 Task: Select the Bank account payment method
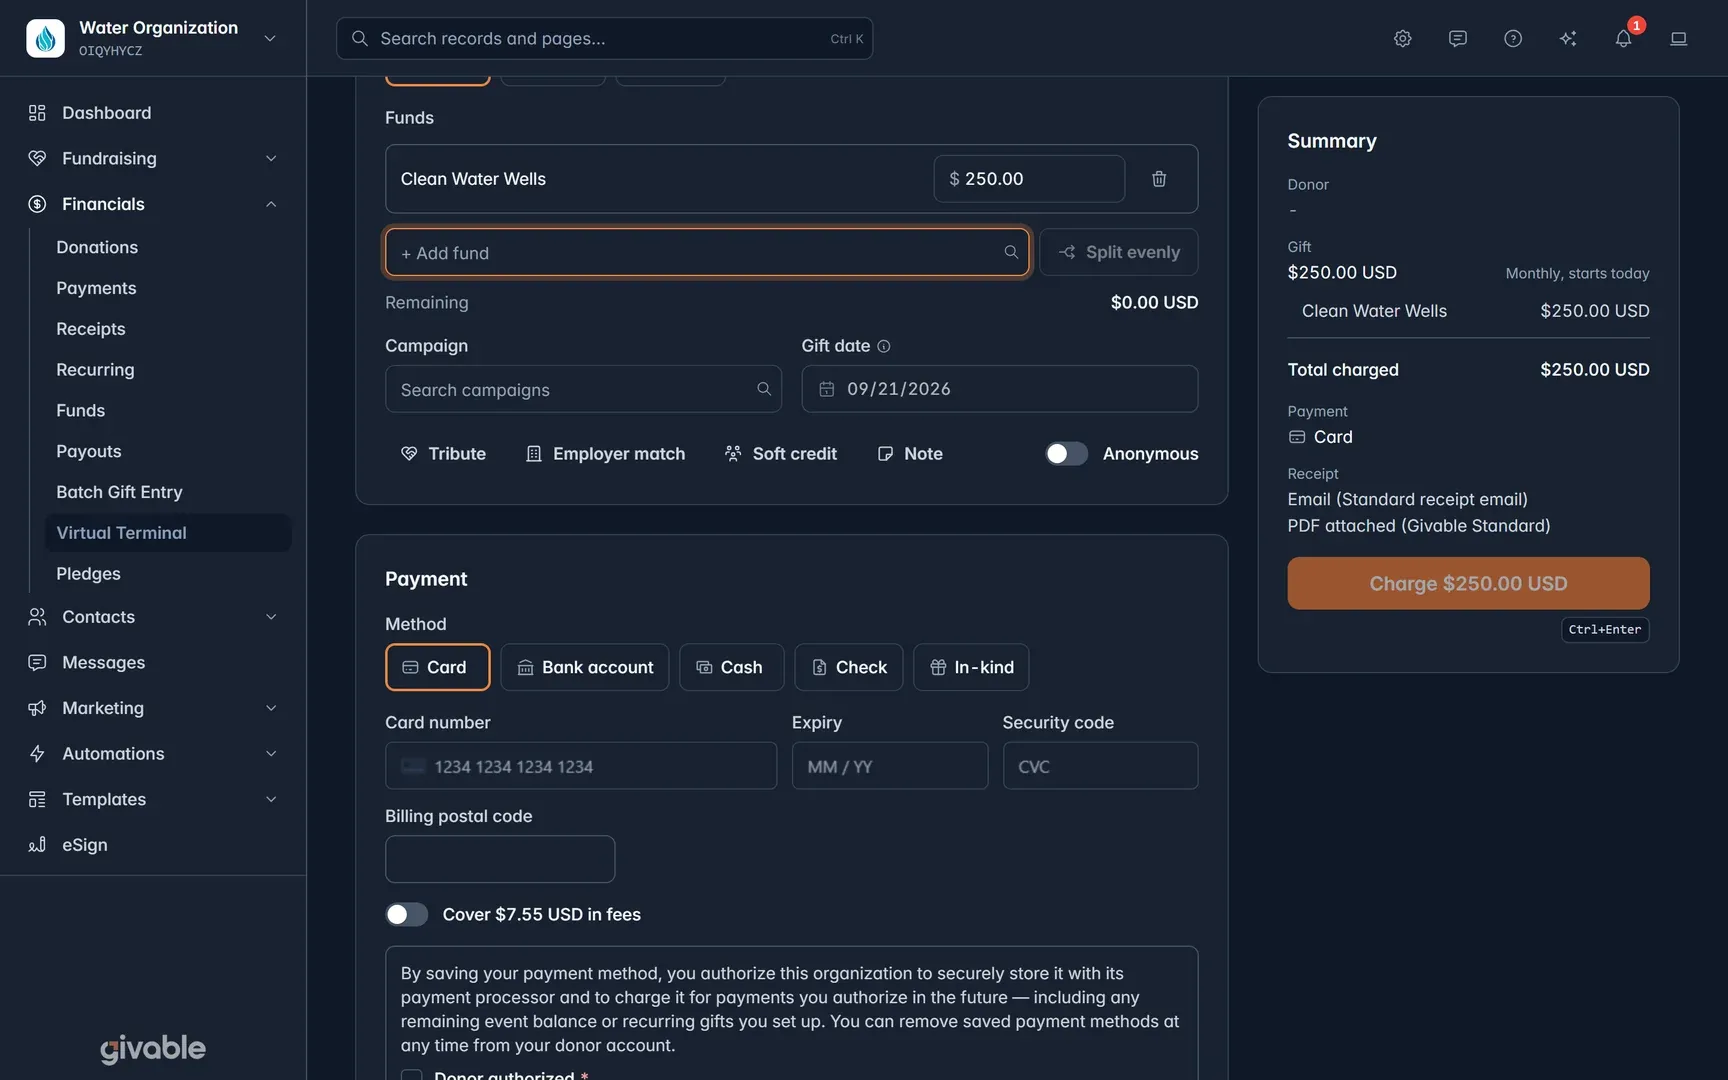(x=585, y=667)
